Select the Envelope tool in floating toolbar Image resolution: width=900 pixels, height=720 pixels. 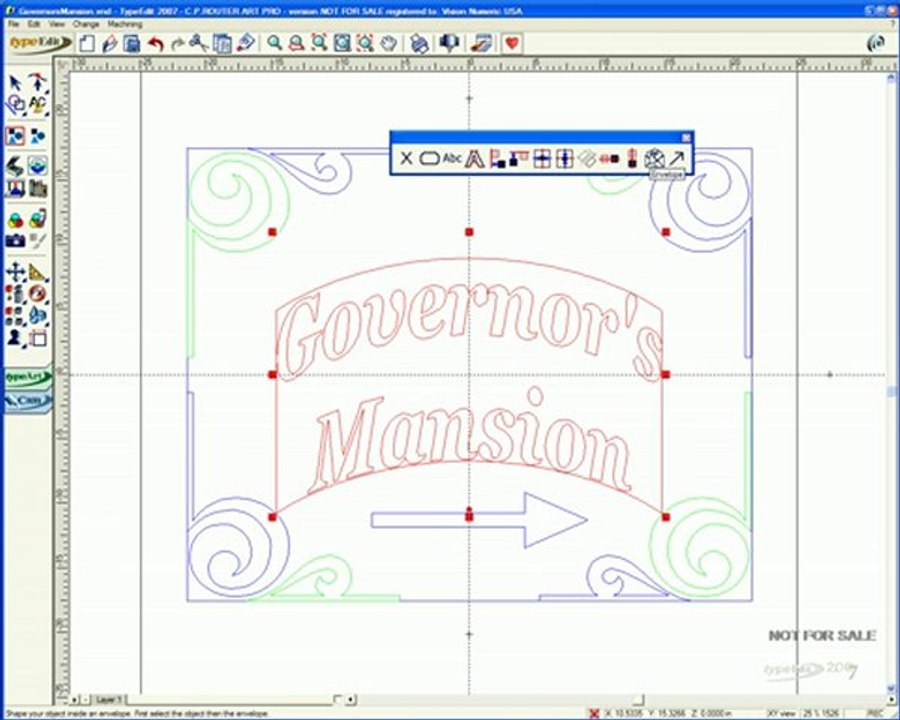coord(655,157)
